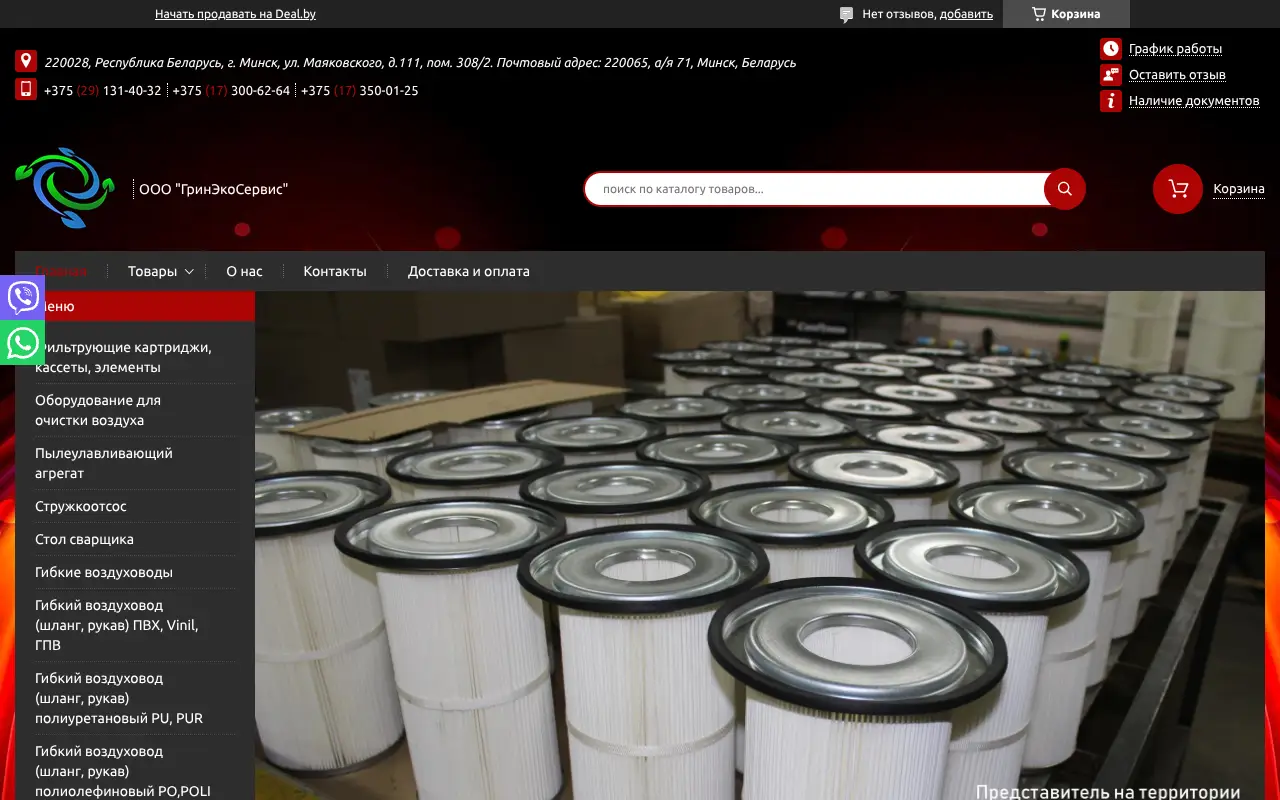The image size is (1280, 800).
Task: Expand the Товары dropdown menu
Action: (x=160, y=271)
